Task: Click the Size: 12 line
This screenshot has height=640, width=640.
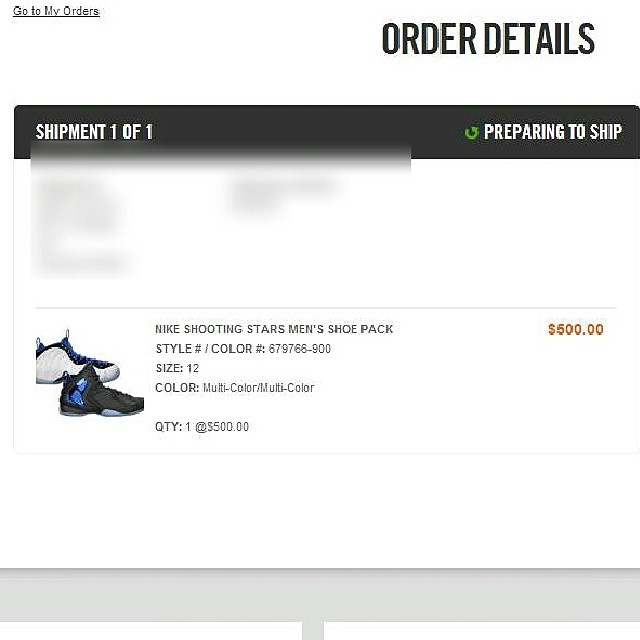Action: point(177,368)
